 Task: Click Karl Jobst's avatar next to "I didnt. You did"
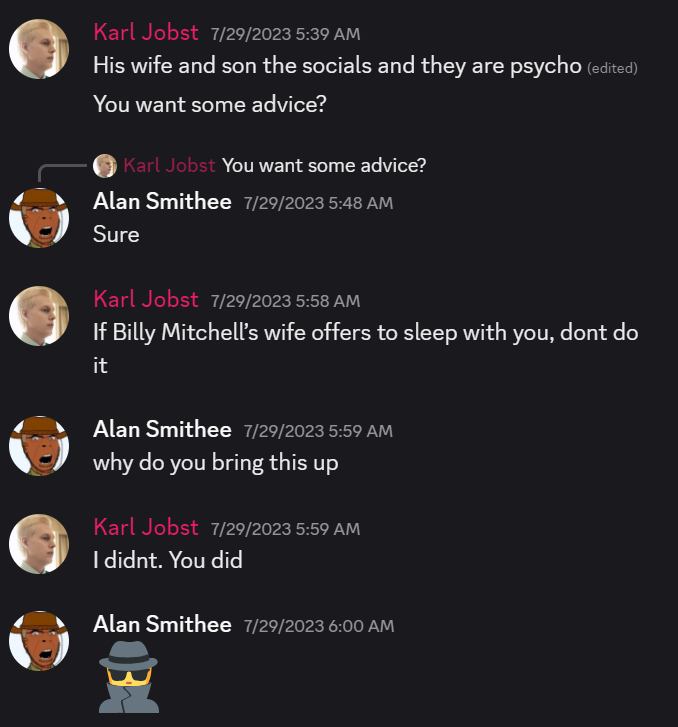coord(39,543)
